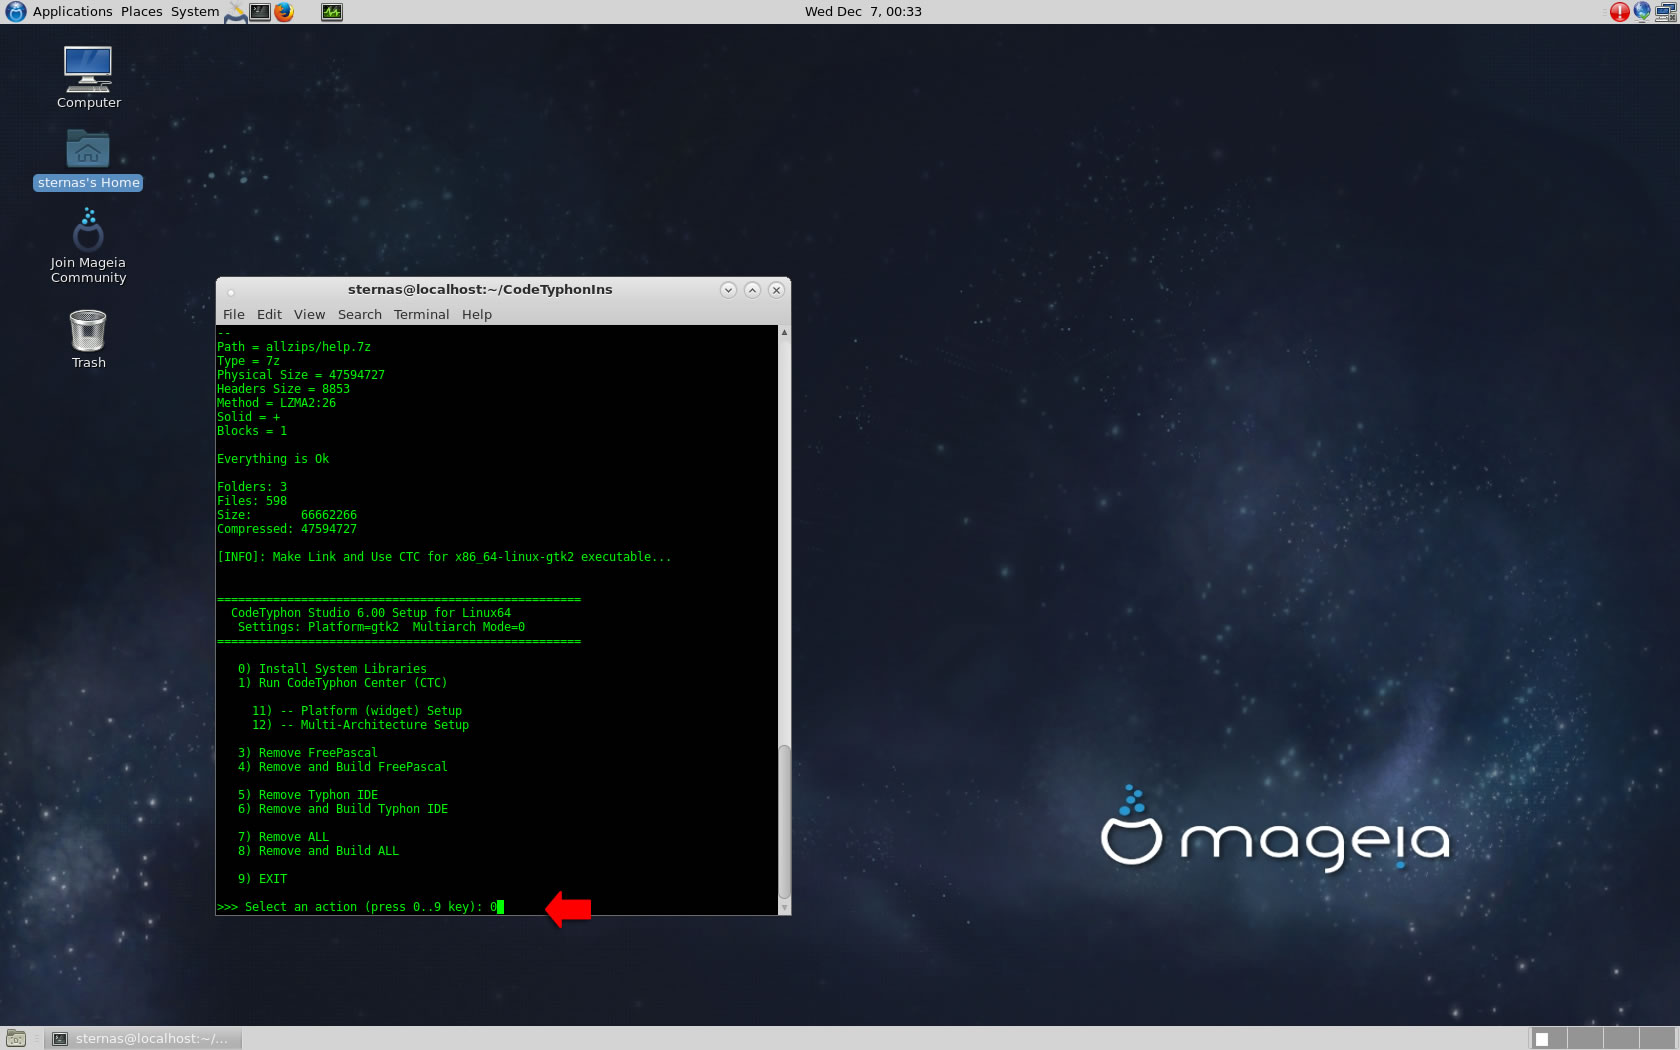Click the network computers tray icon
Image resolution: width=1680 pixels, height=1050 pixels.
pos(1666,12)
